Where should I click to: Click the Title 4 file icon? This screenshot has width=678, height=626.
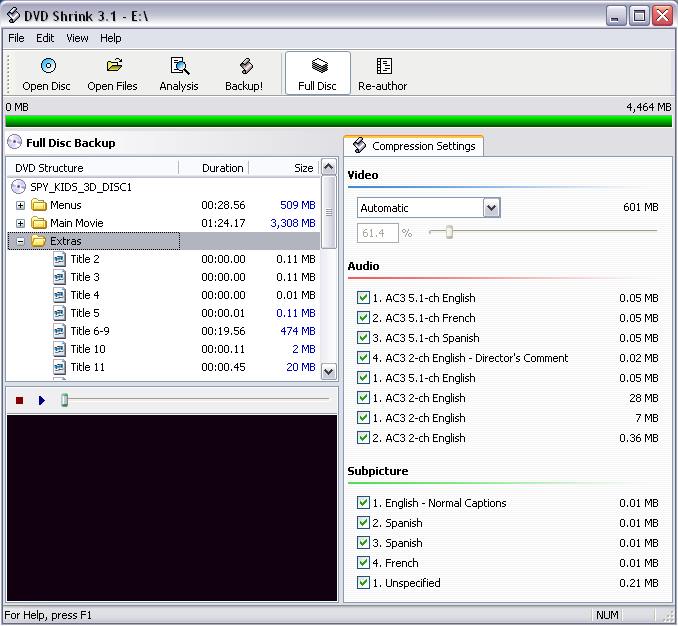coord(59,295)
